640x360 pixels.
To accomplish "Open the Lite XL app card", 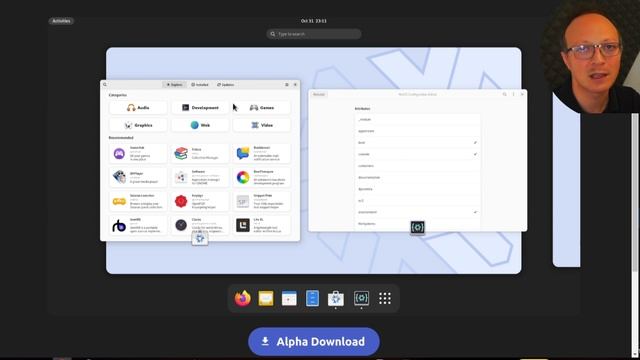I will 262,225.
